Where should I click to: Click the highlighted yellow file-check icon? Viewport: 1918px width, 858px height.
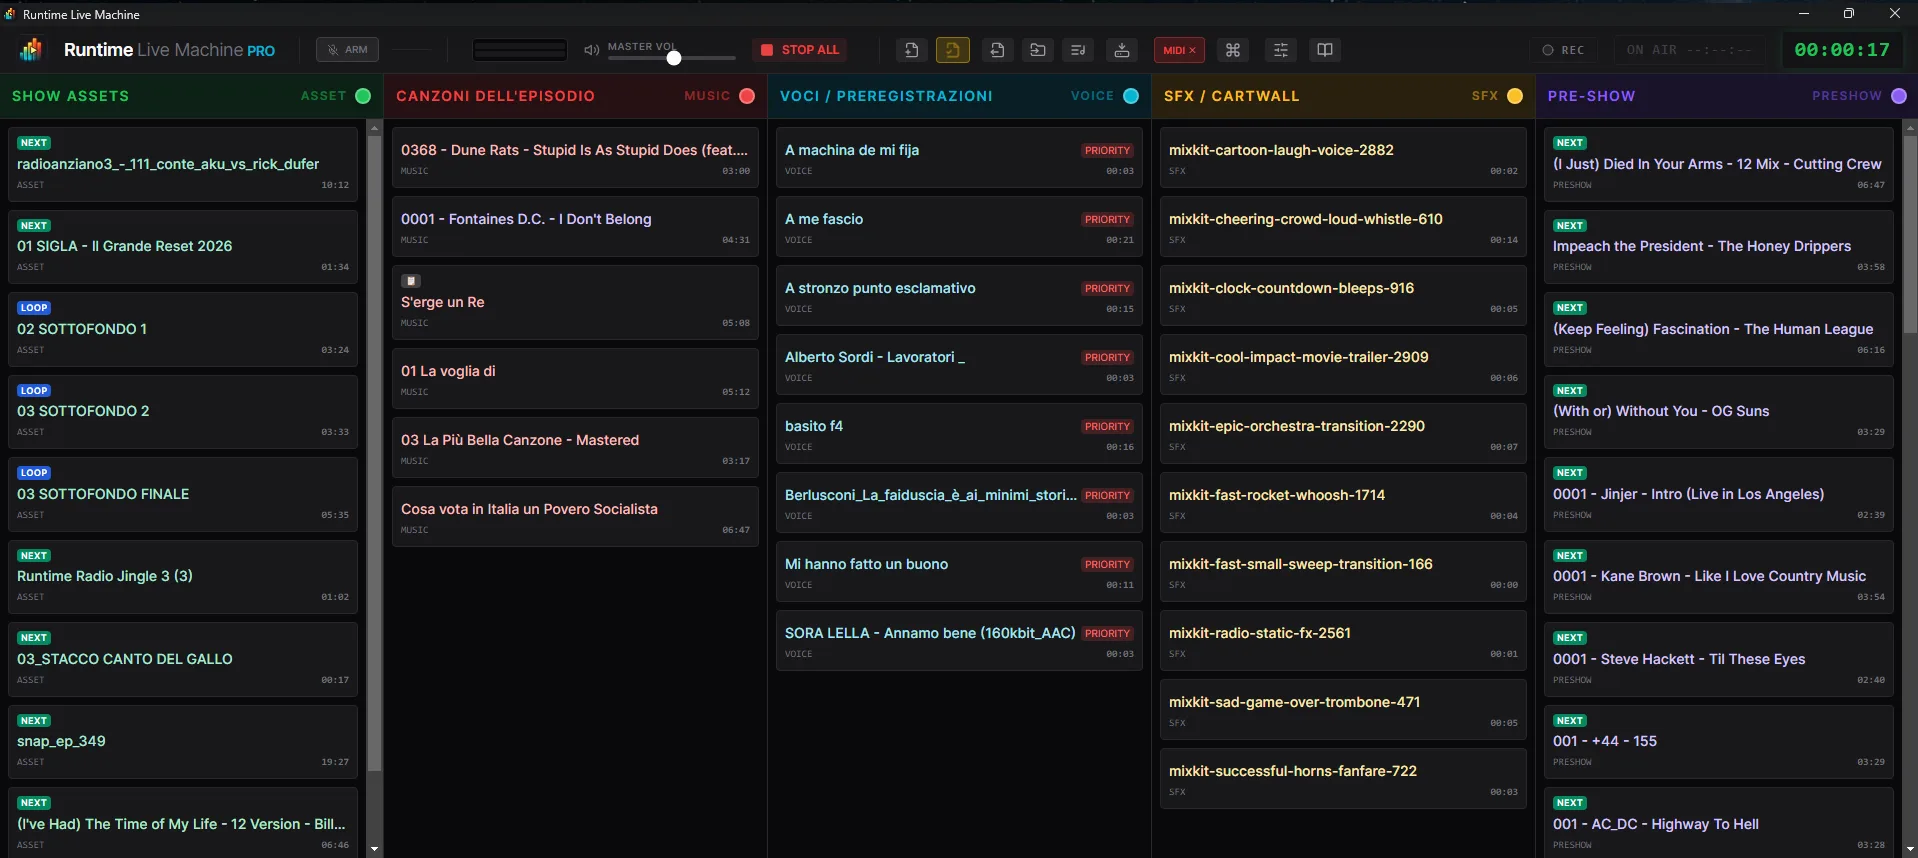(x=953, y=50)
